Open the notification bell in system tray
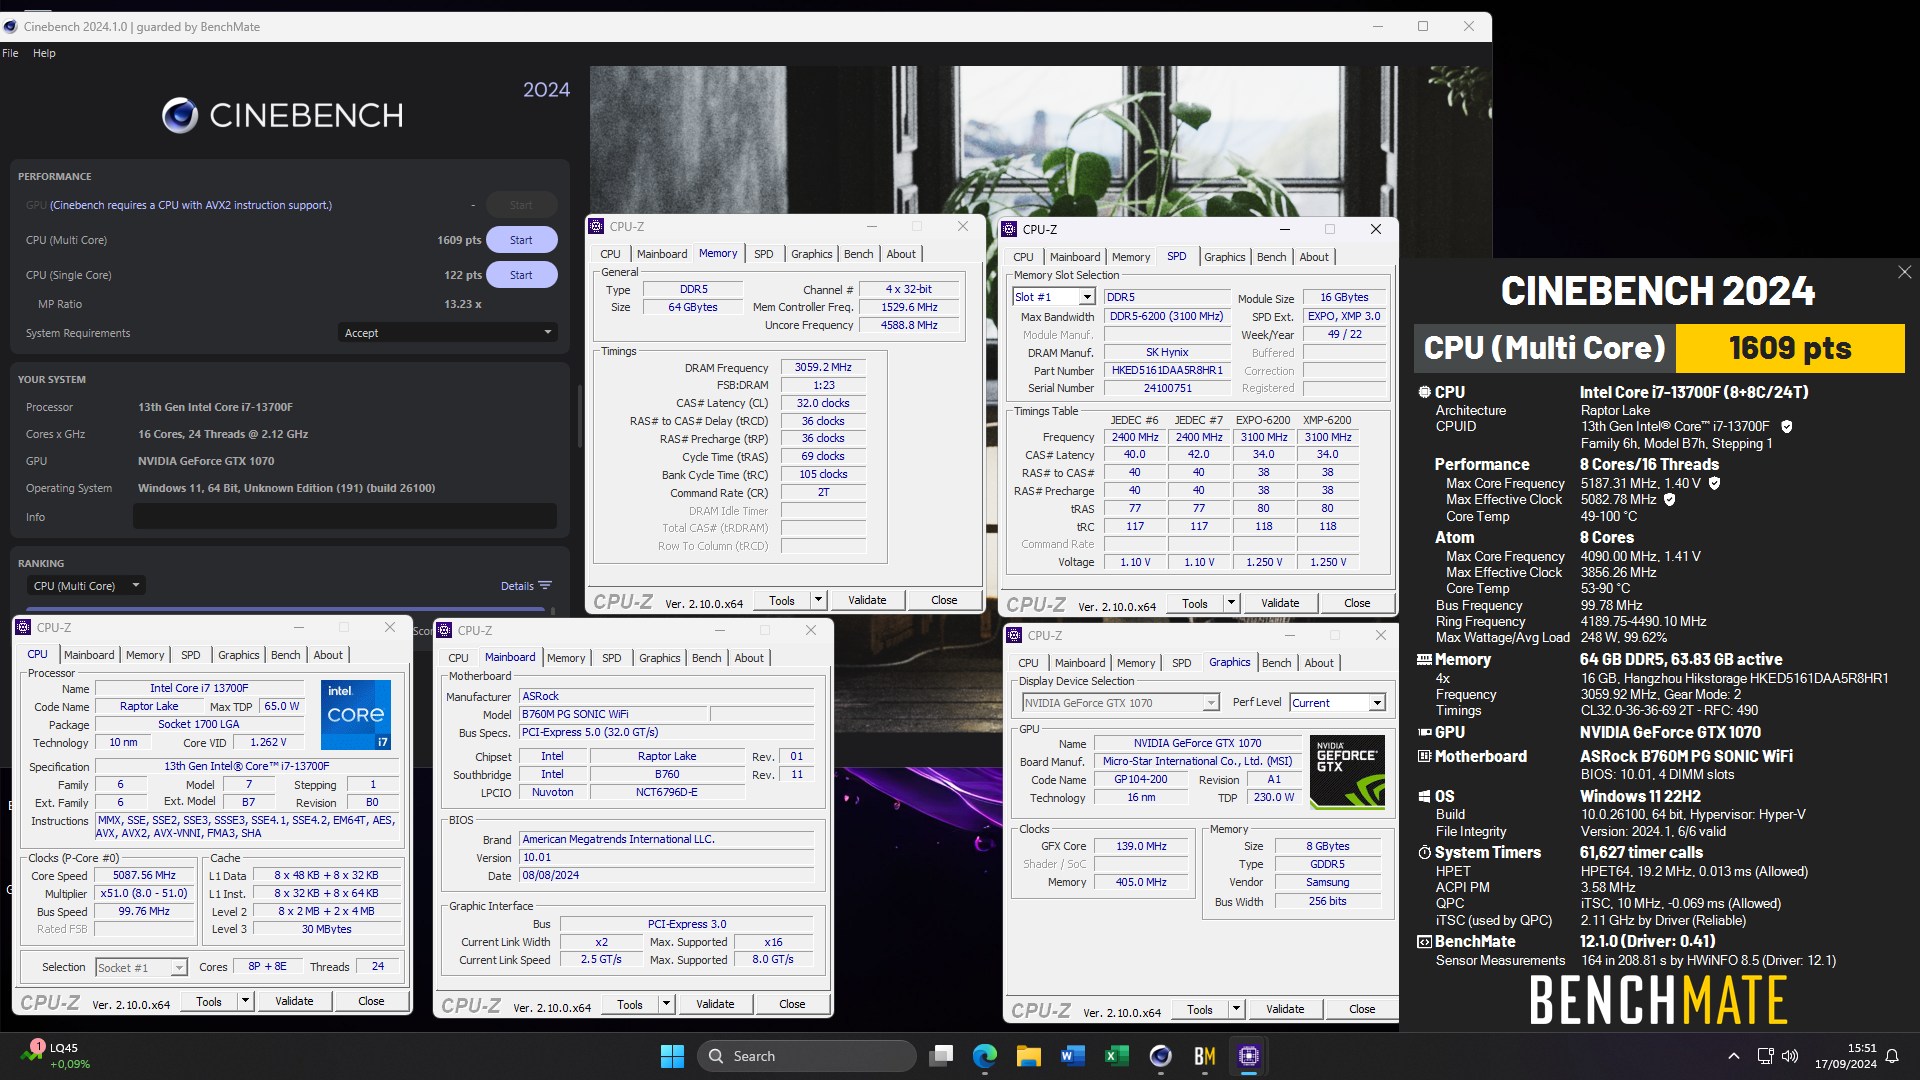 (x=1892, y=1056)
